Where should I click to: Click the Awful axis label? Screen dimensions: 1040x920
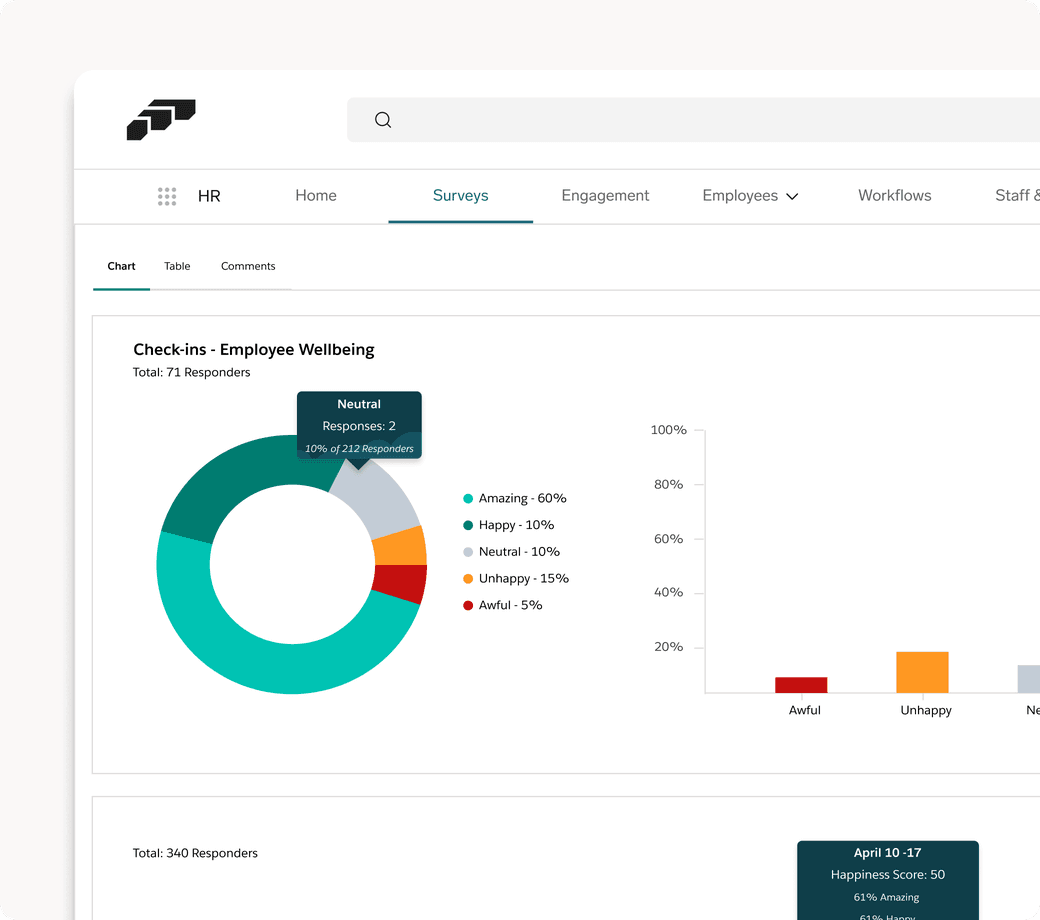805,710
